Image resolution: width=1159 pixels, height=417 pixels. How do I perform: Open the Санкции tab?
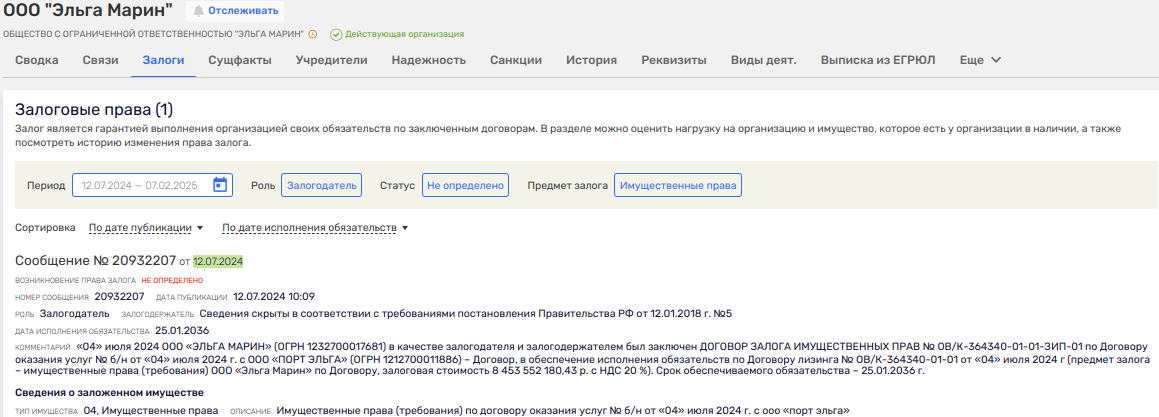coord(516,61)
